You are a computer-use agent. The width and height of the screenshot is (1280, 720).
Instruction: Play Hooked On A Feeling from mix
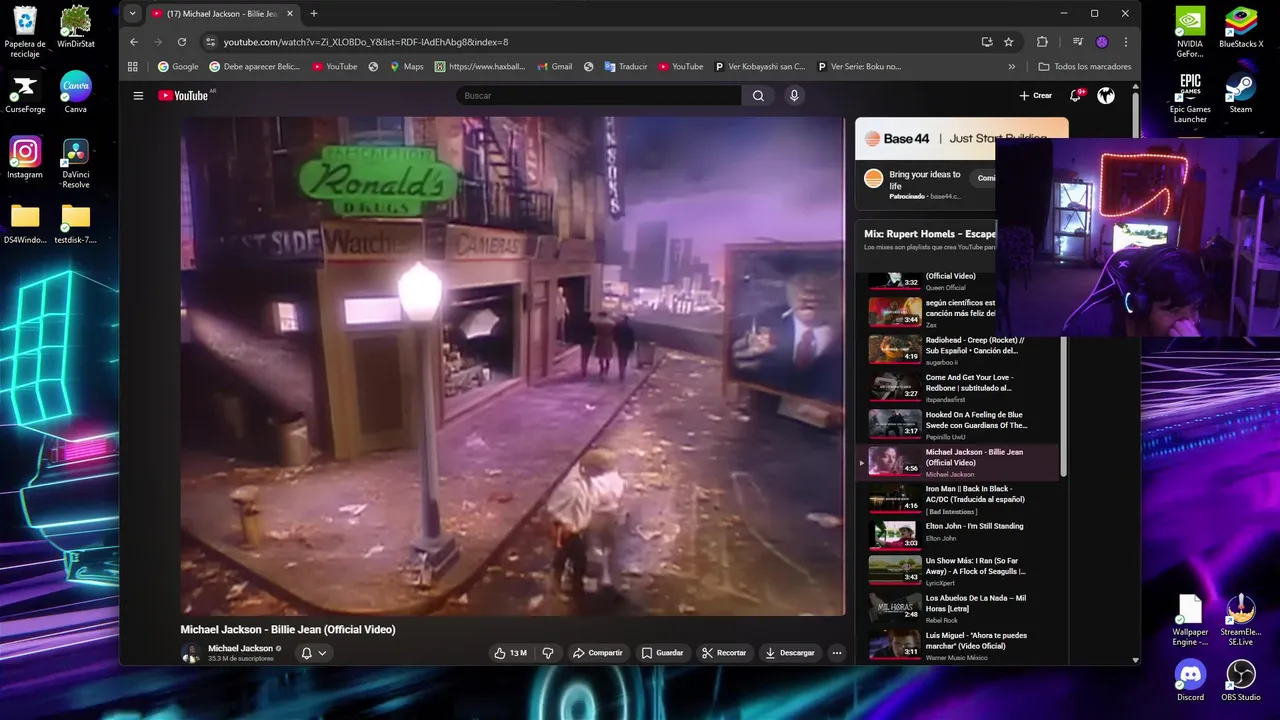(958, 424)
